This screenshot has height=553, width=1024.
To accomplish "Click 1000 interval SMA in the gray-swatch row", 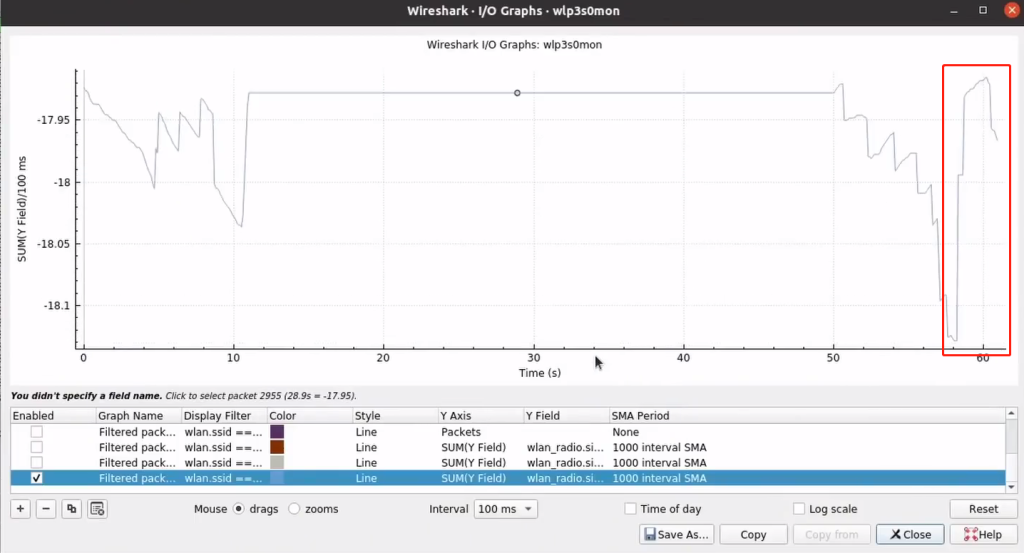I will click(659, 462).
